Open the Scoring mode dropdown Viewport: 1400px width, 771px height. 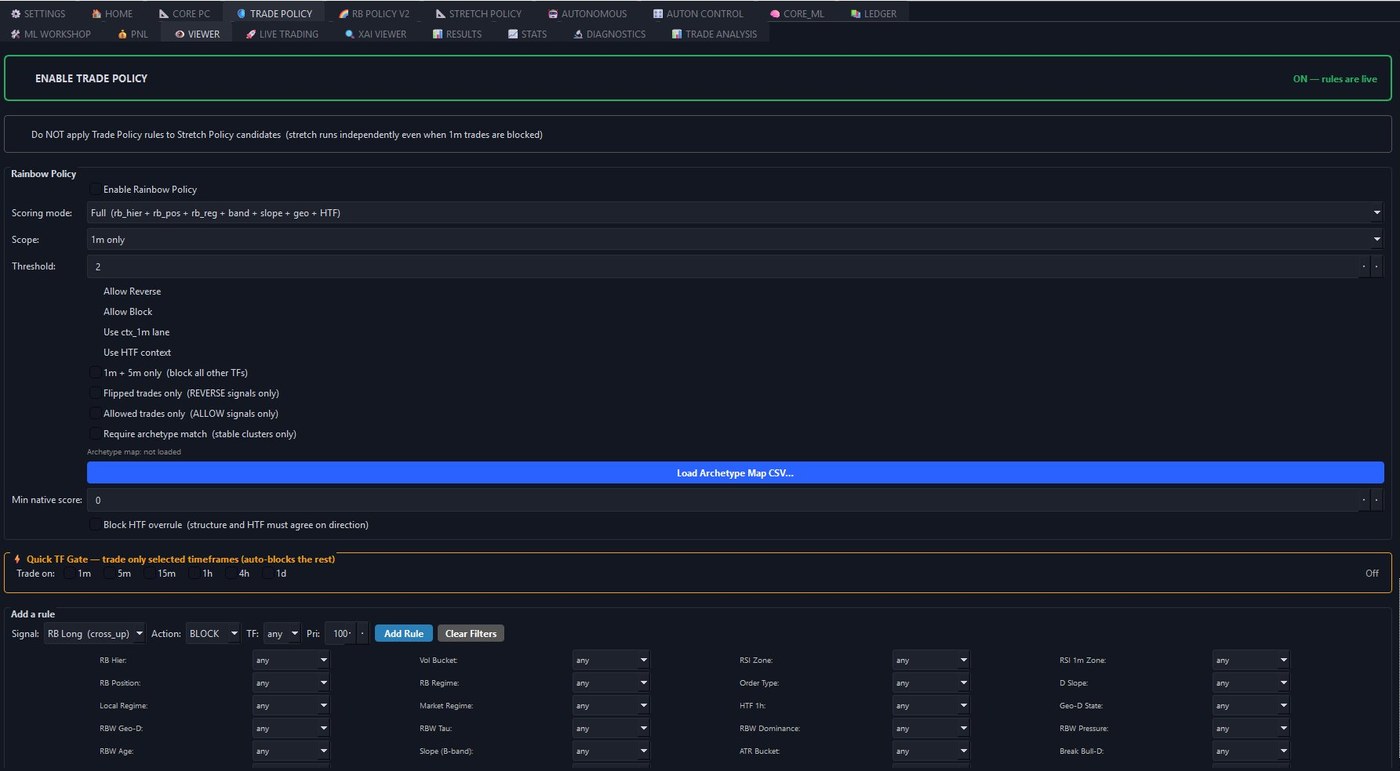point(735,213)
